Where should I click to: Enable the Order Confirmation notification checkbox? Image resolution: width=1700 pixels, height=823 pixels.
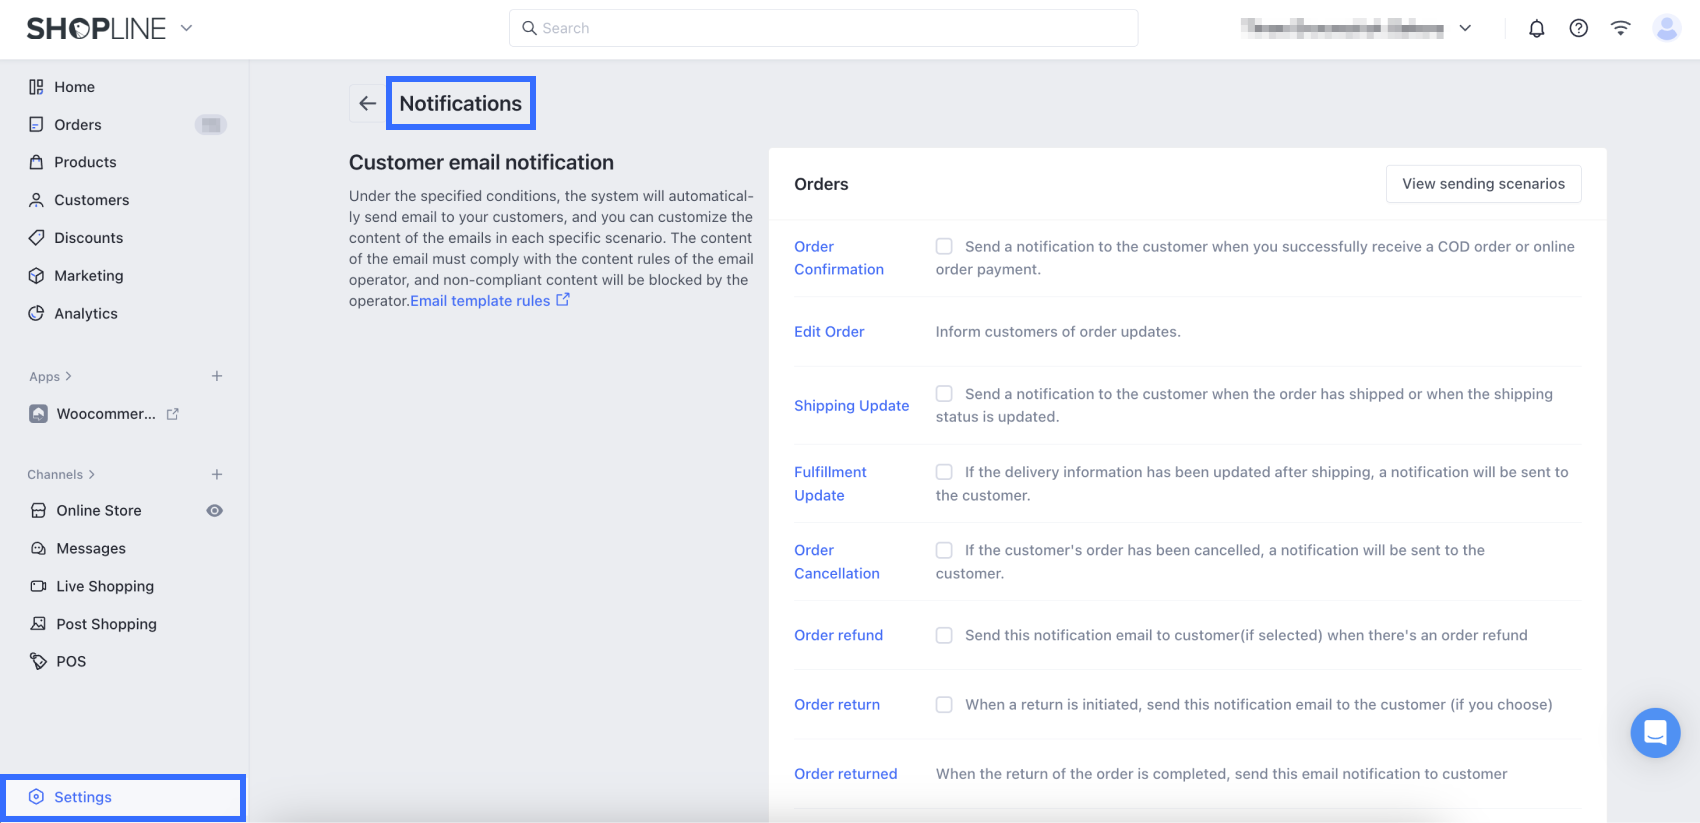(944, 246)
